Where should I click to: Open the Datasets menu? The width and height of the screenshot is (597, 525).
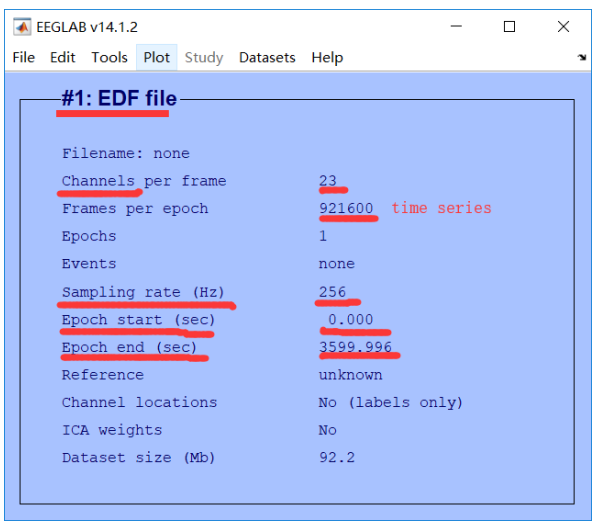point(267,57)
